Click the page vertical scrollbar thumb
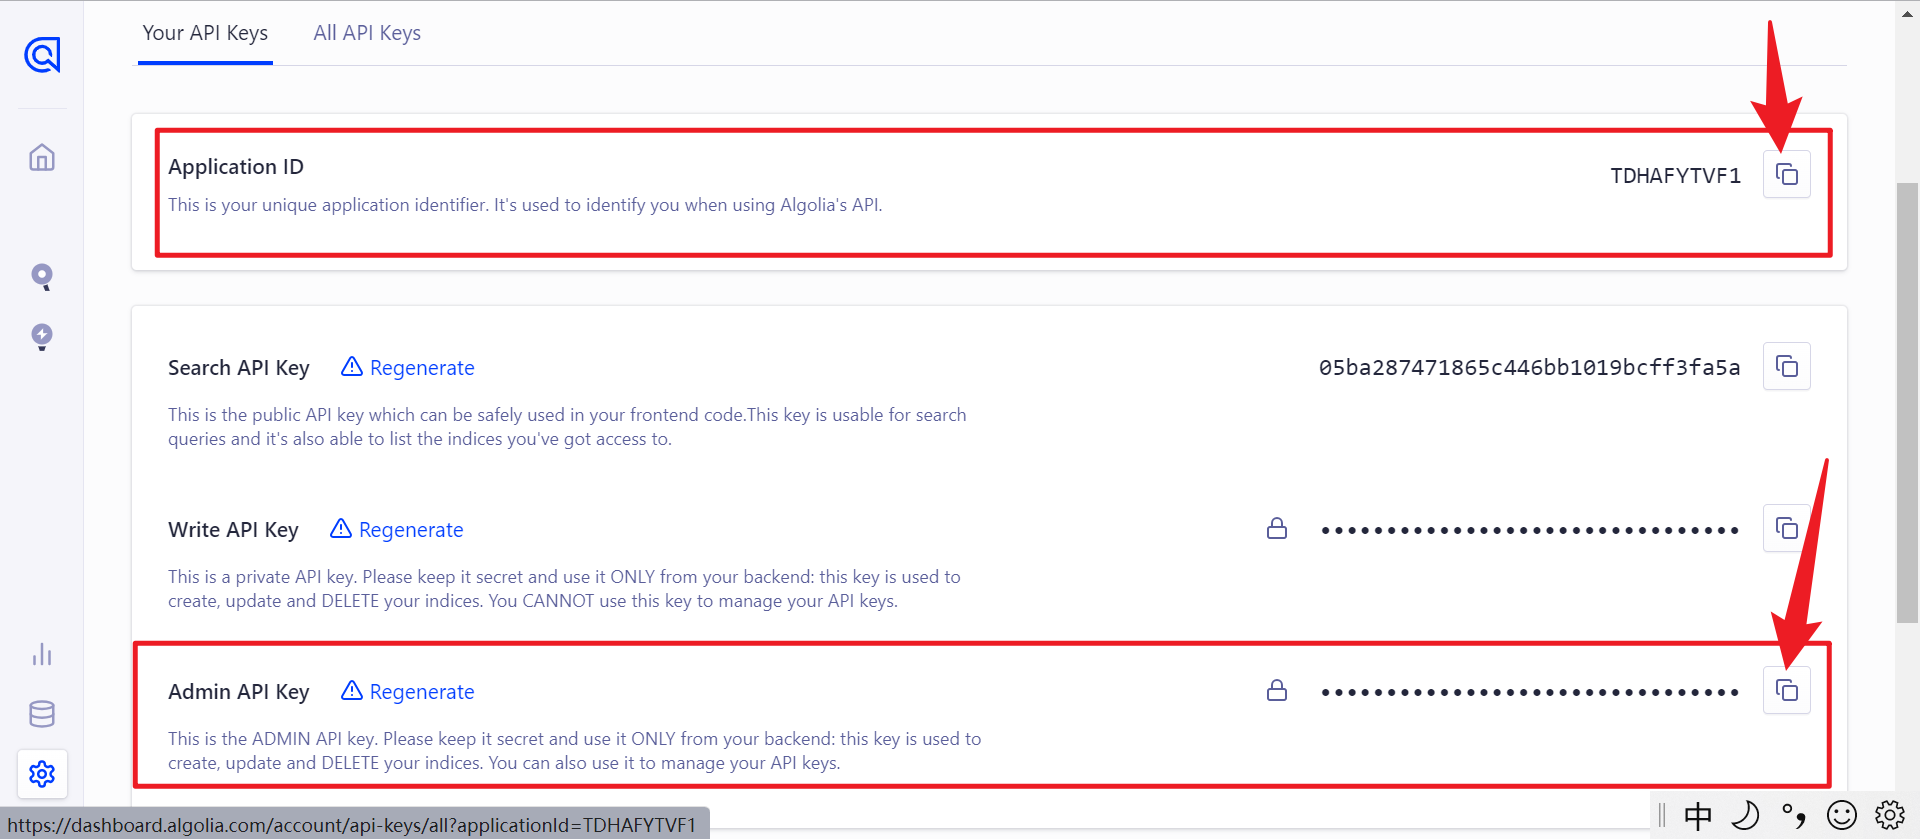1920x839 pixels. tap(1907, 403)
